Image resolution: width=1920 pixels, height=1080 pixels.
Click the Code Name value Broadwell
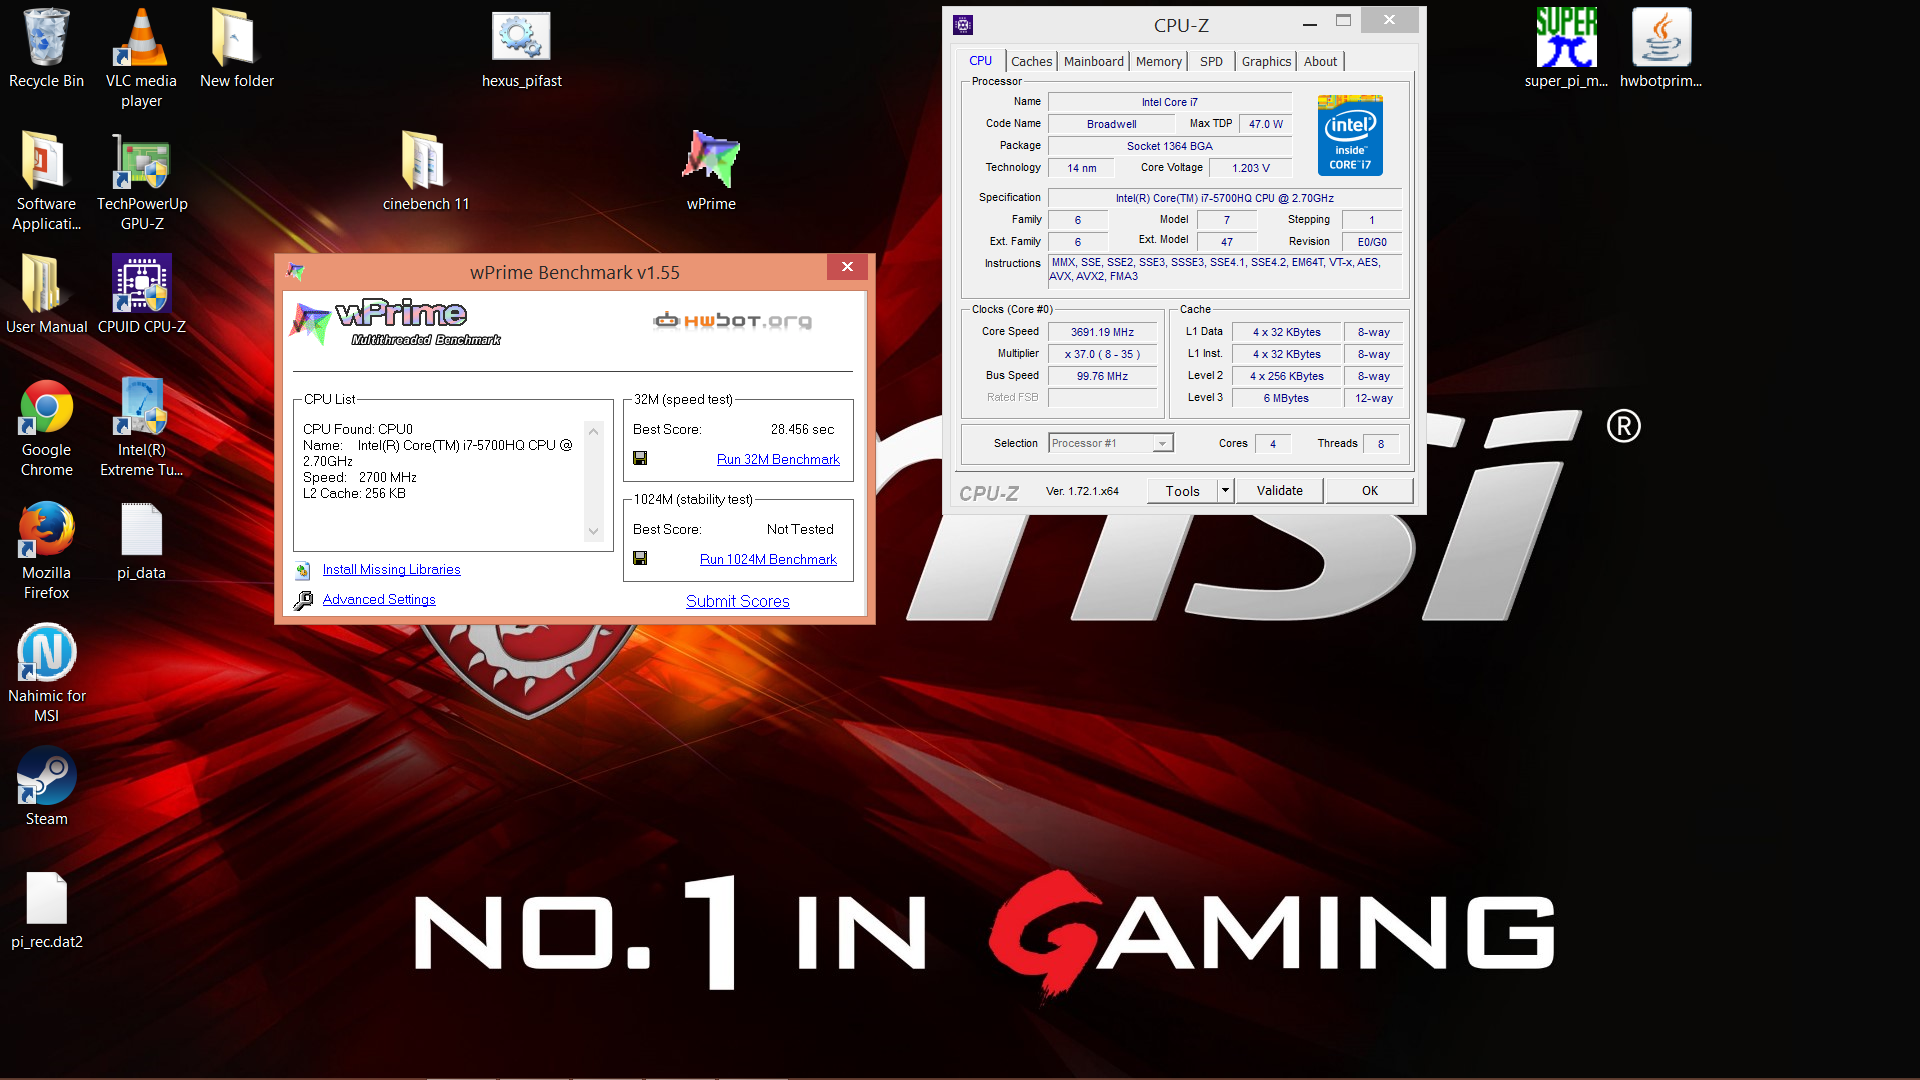click(1111, 124)
